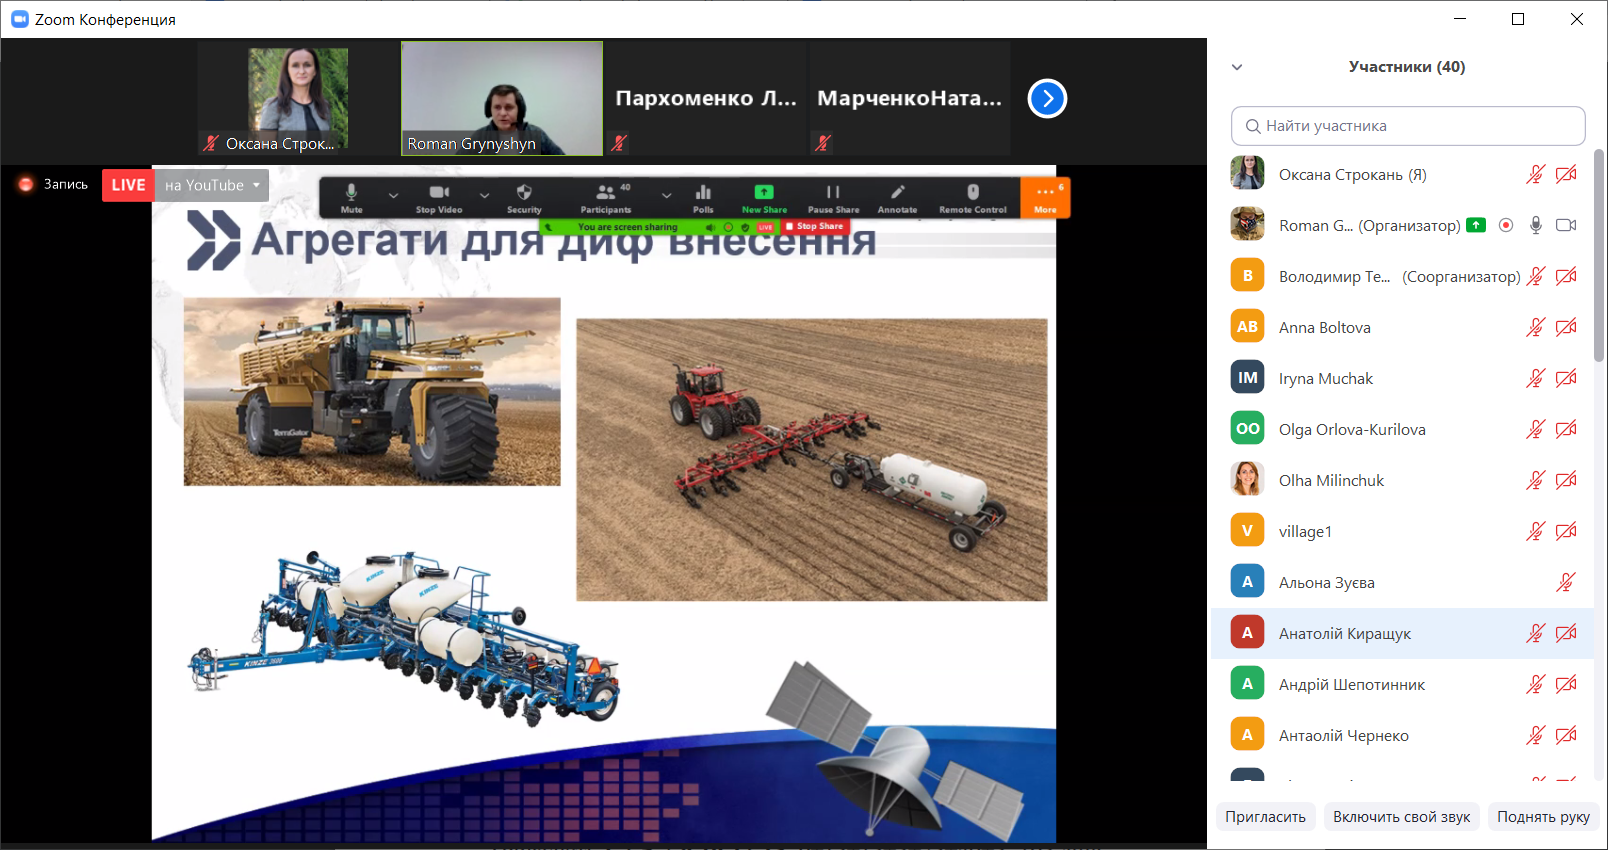The width and height of the screenshot is (1608, 854).
Task: Select participant name 'village1'
Action: (x=1305, y=532)
